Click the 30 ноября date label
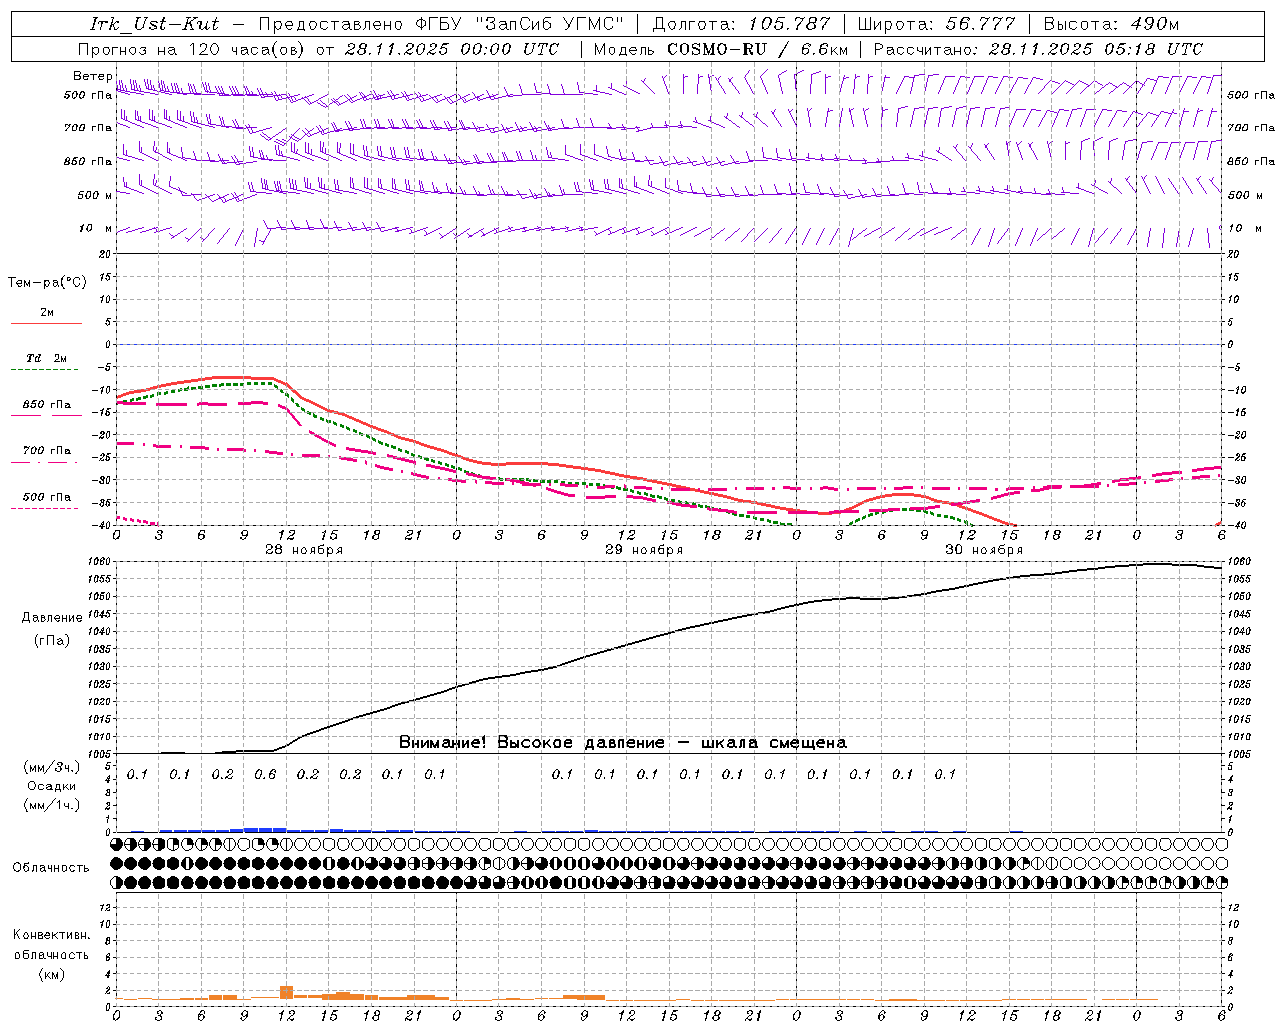The height and width of the screenshot is (1024, 1280). coord(984,550)
